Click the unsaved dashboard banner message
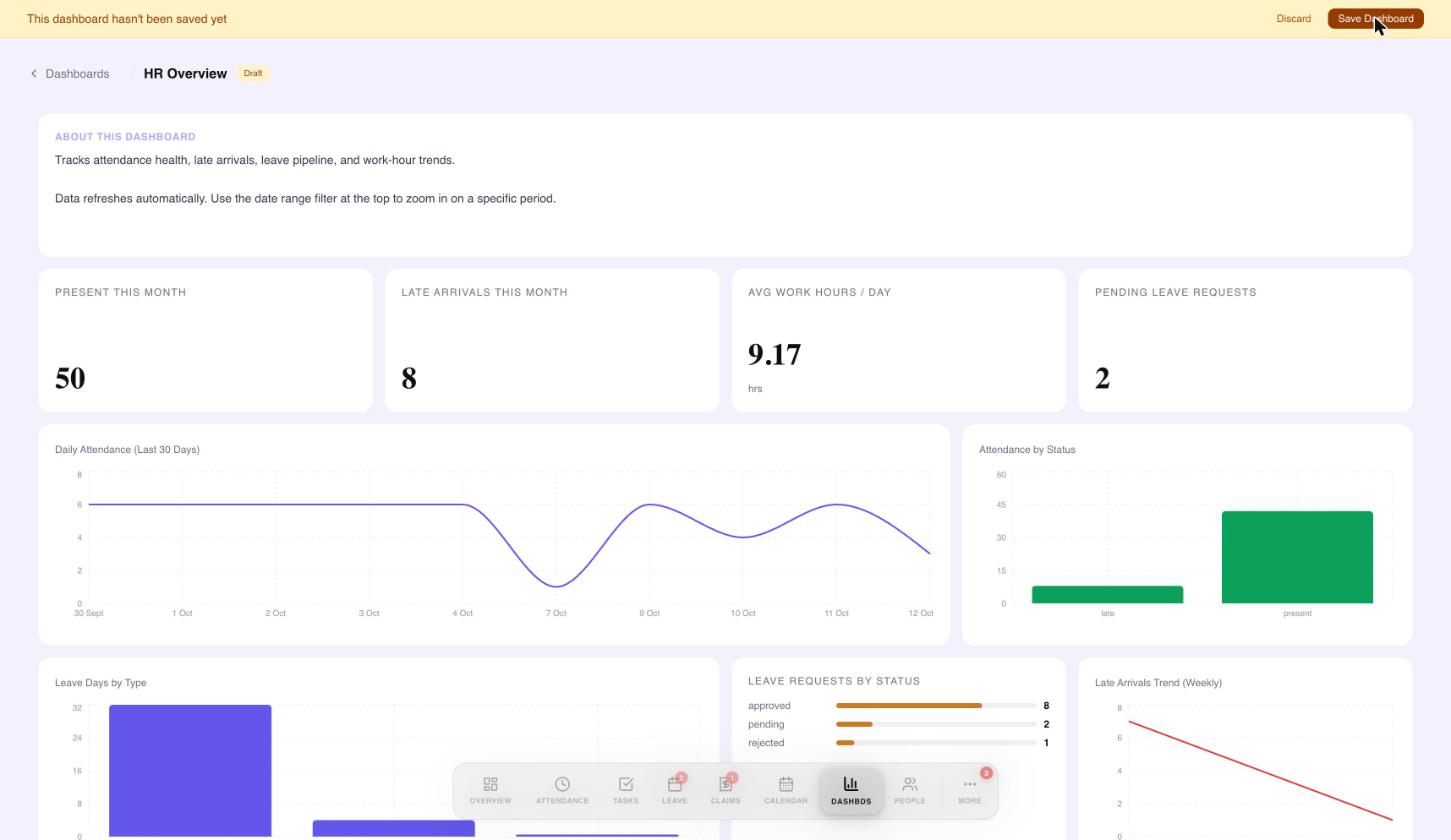Viewport: 1451px width, 840px height. [127, 19]
